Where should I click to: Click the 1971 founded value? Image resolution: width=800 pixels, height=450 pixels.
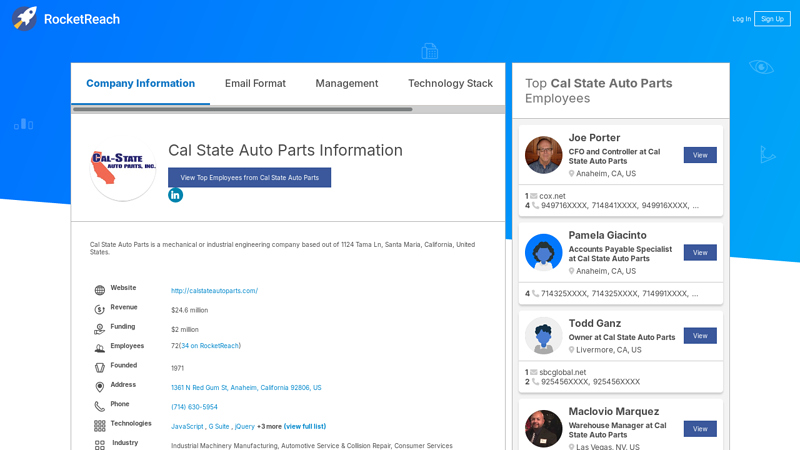[177, 368]
